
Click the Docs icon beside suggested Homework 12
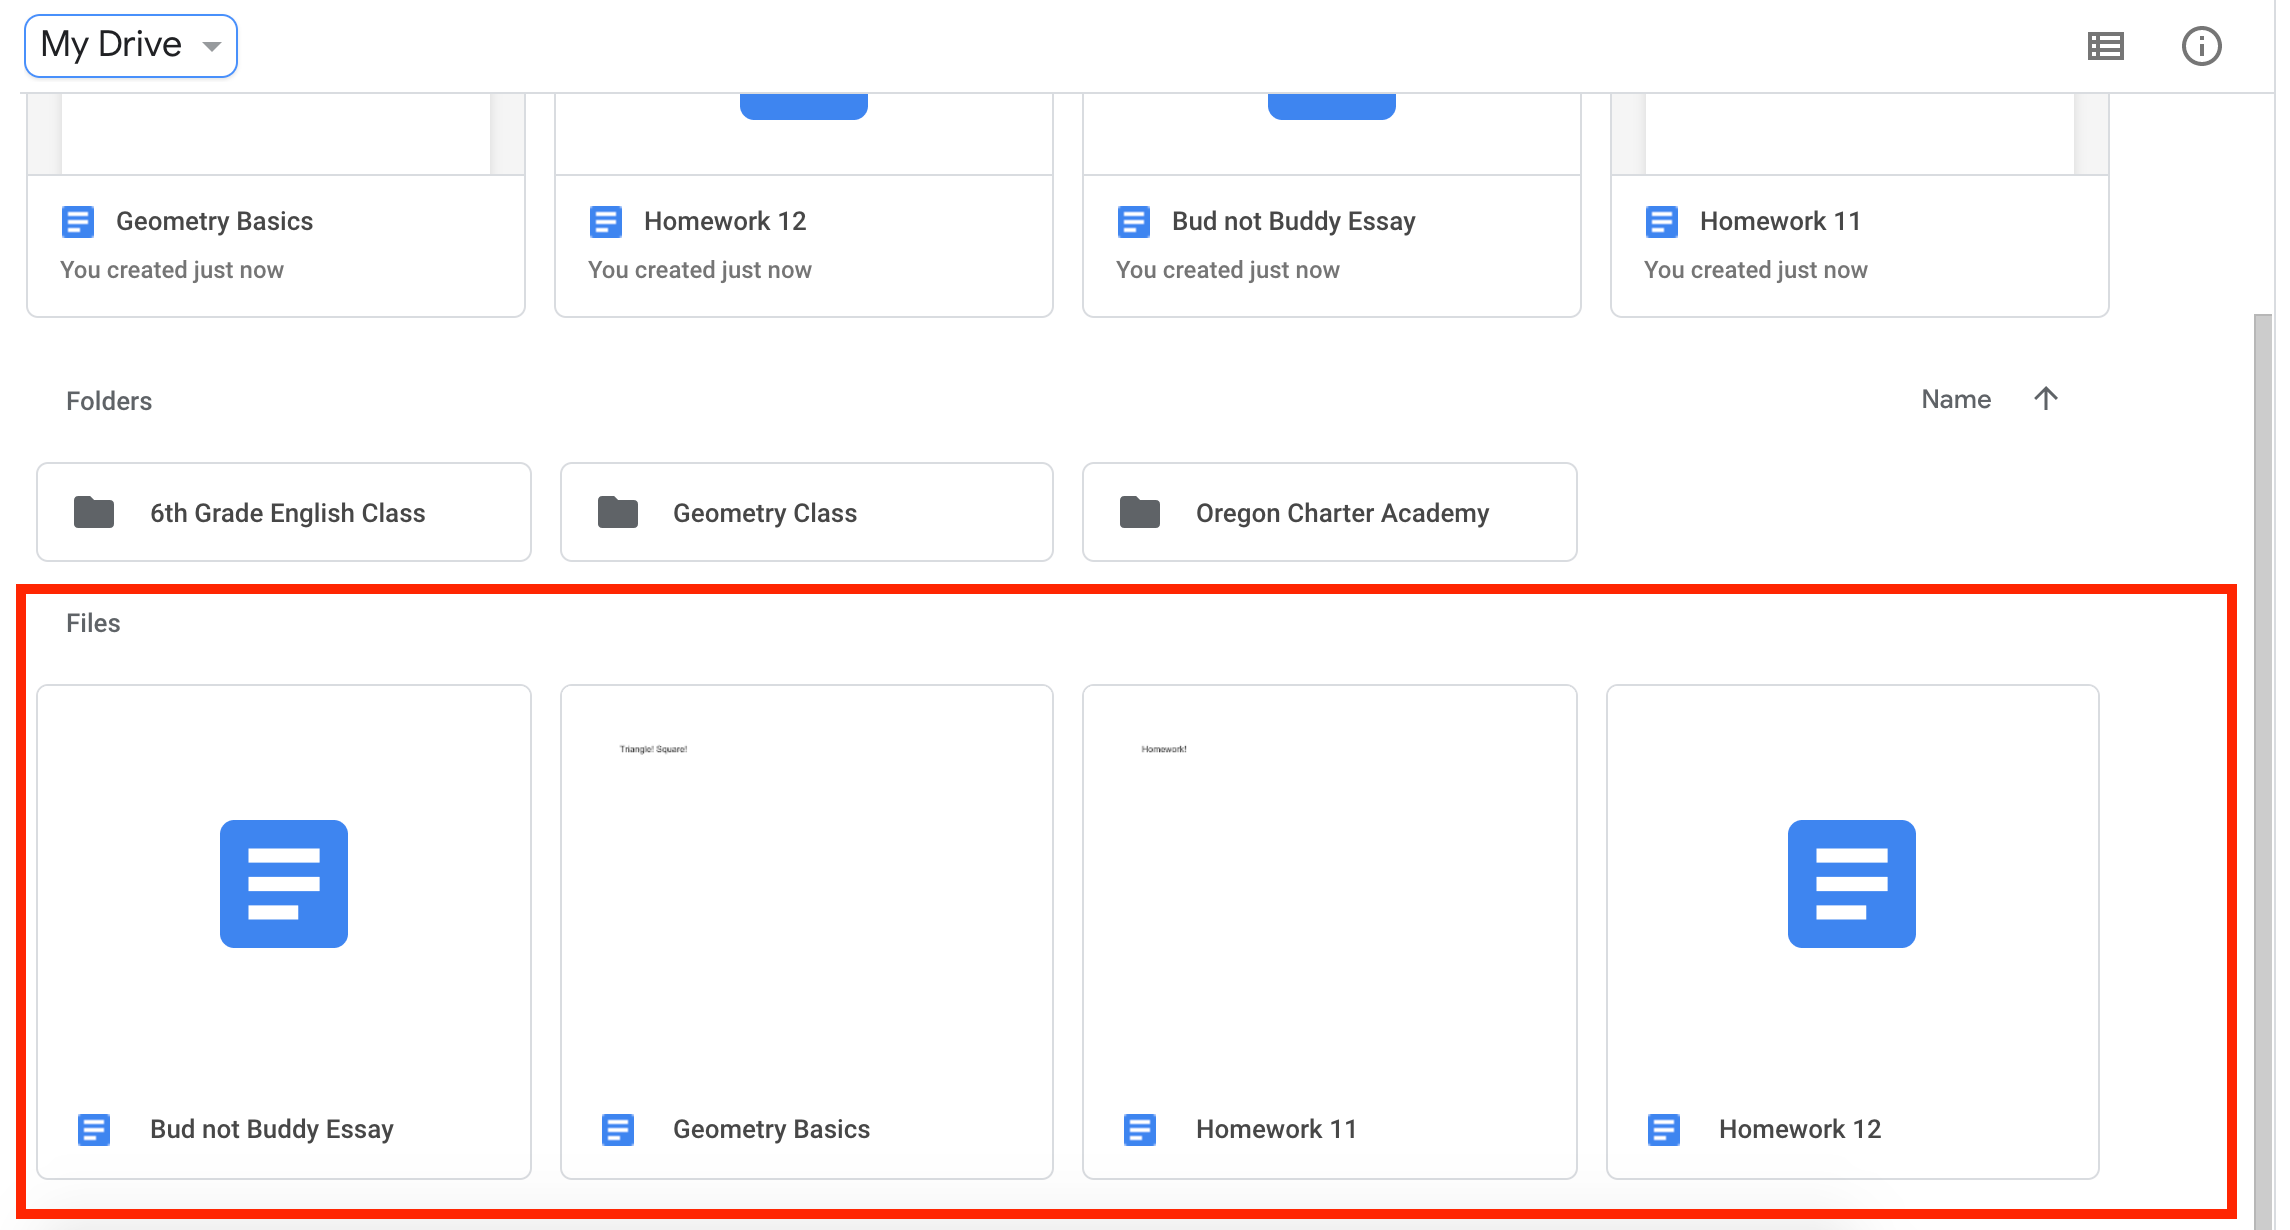pos(606,221)
